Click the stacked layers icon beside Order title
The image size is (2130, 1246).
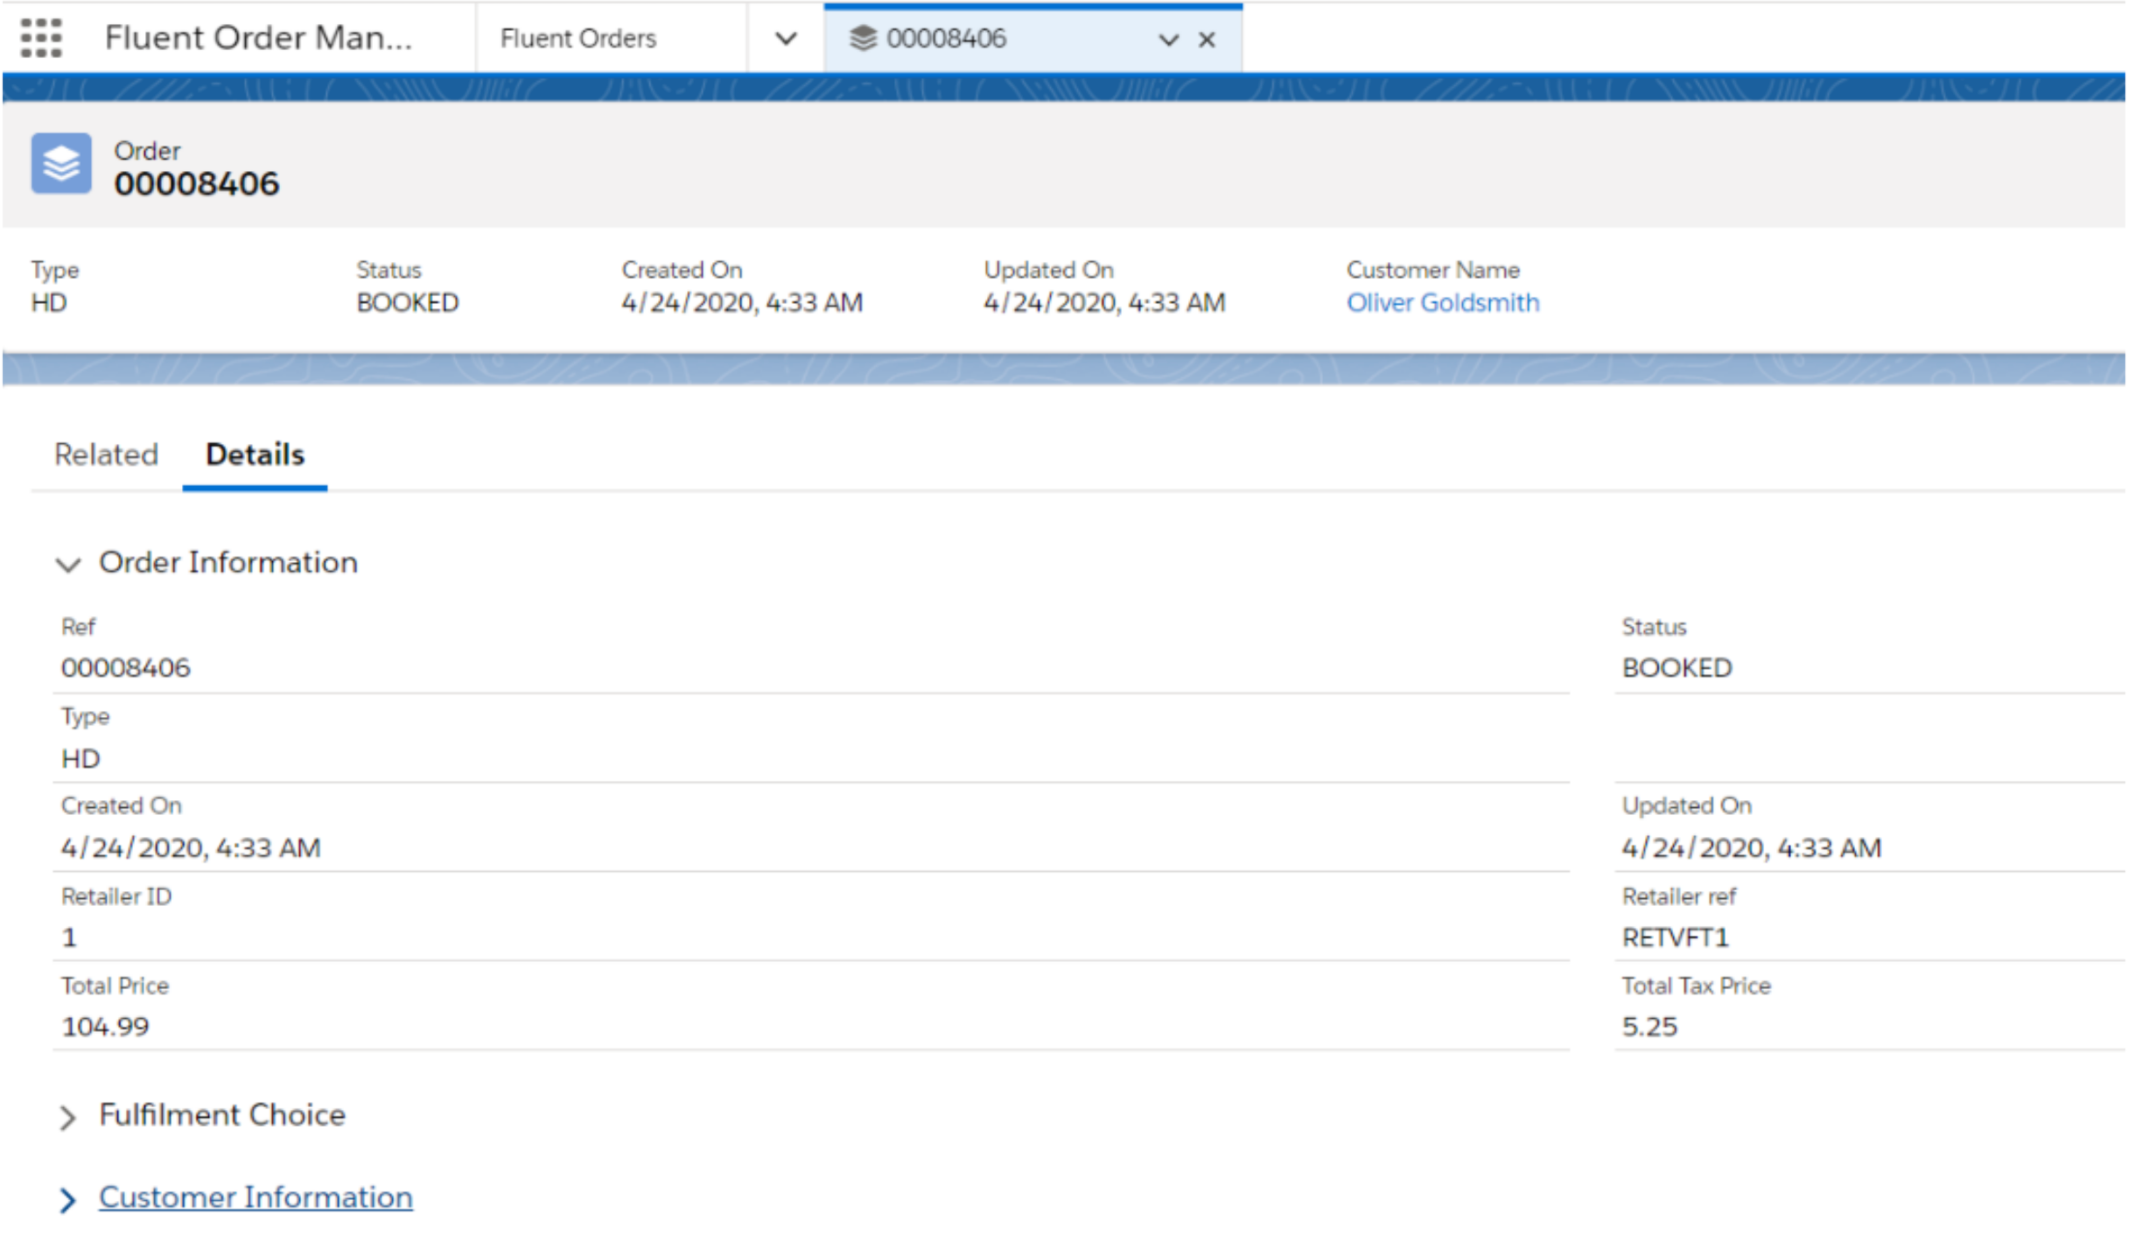60,164
